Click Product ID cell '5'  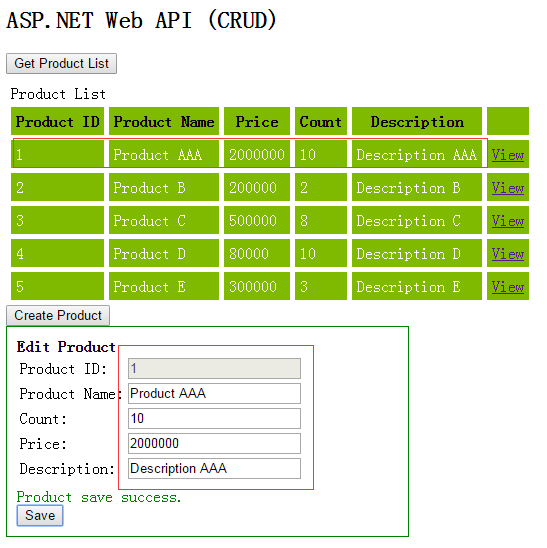(x=57, y=286)
